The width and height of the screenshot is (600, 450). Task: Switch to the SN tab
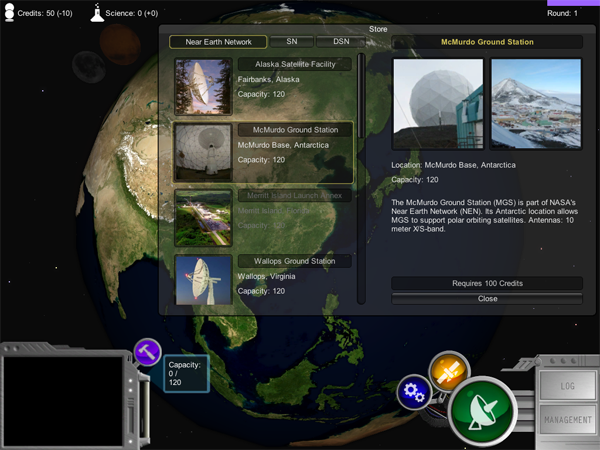292,41
